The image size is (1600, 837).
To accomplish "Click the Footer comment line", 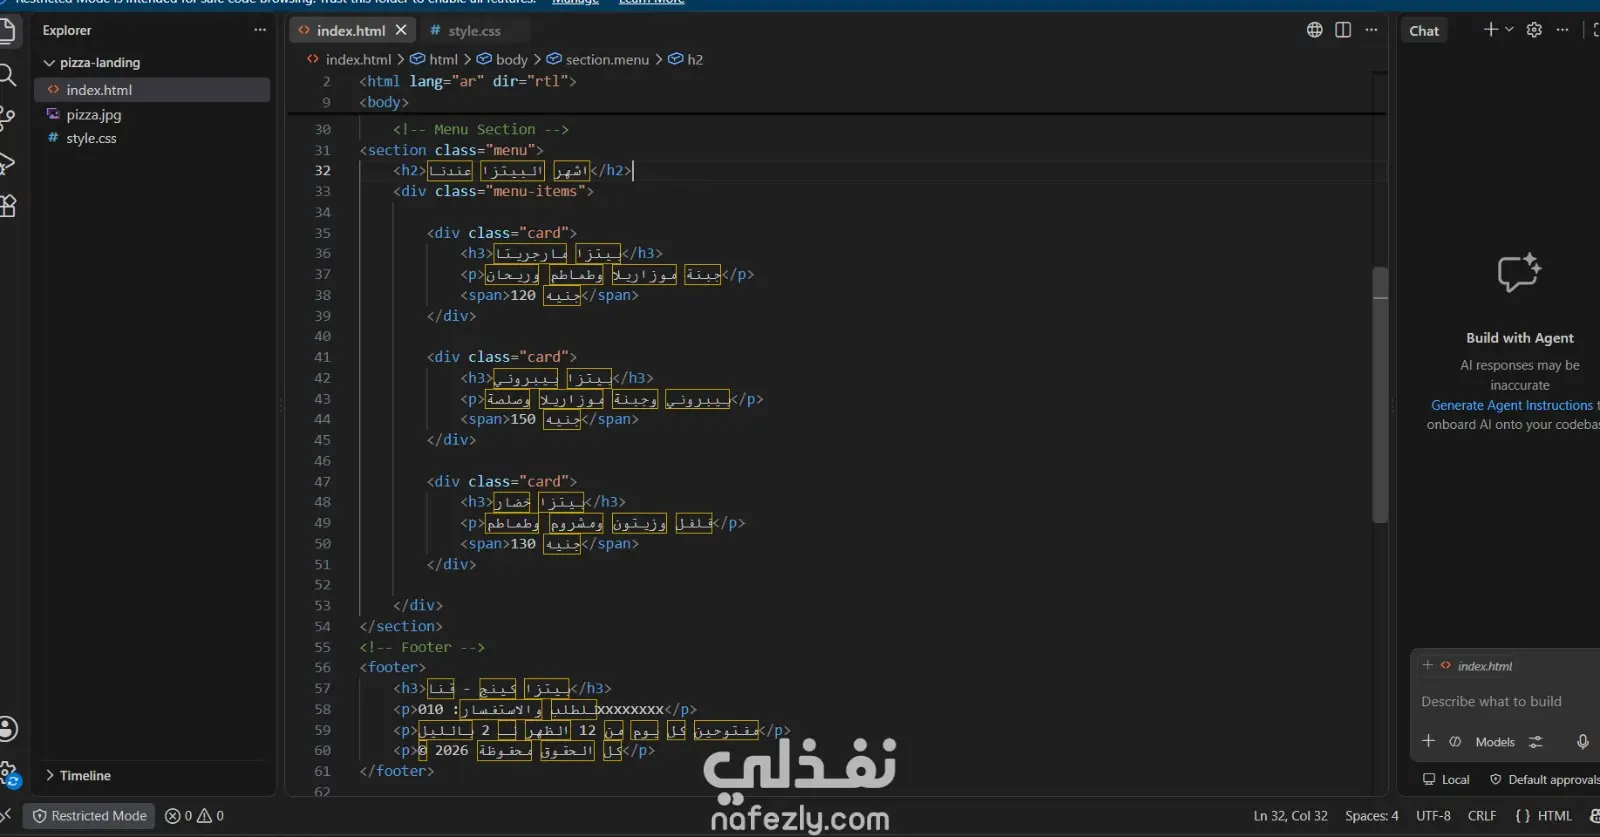I will tap(422, 647).
